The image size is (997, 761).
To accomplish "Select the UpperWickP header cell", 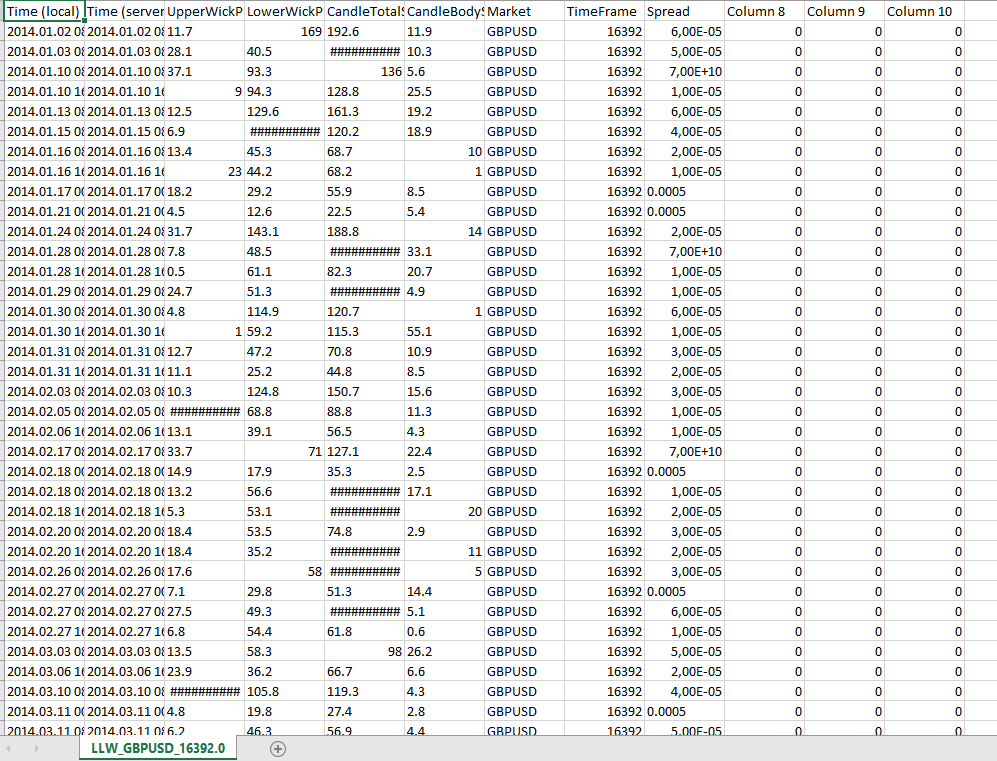I will tap(205, 11).
